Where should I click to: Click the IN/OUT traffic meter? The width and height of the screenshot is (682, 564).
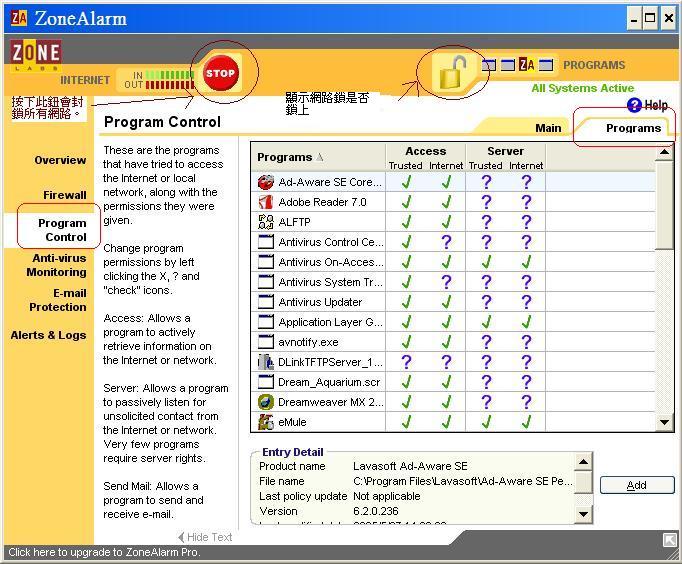point(159,80)
